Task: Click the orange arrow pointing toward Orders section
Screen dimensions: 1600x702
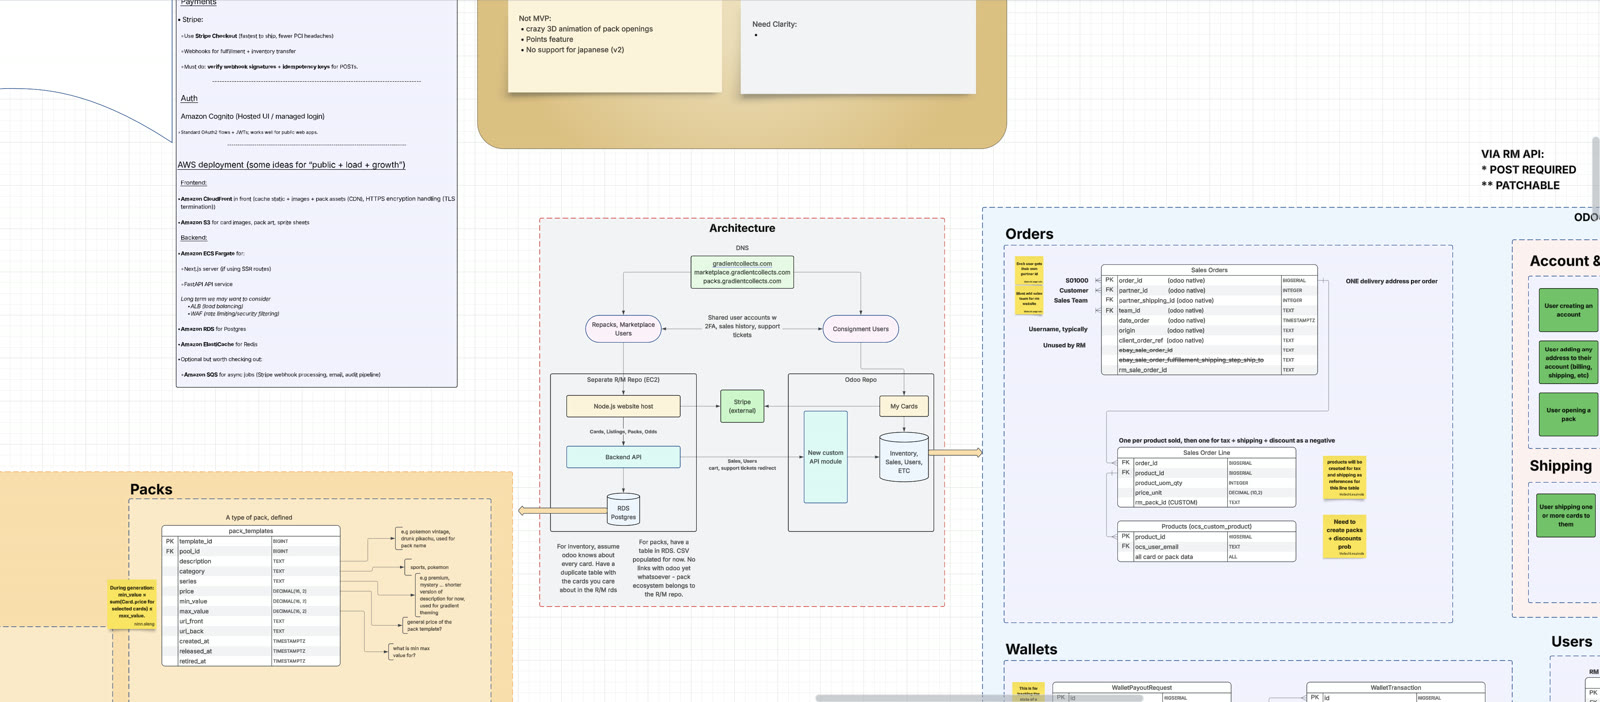Action: [x=955, y=453]
